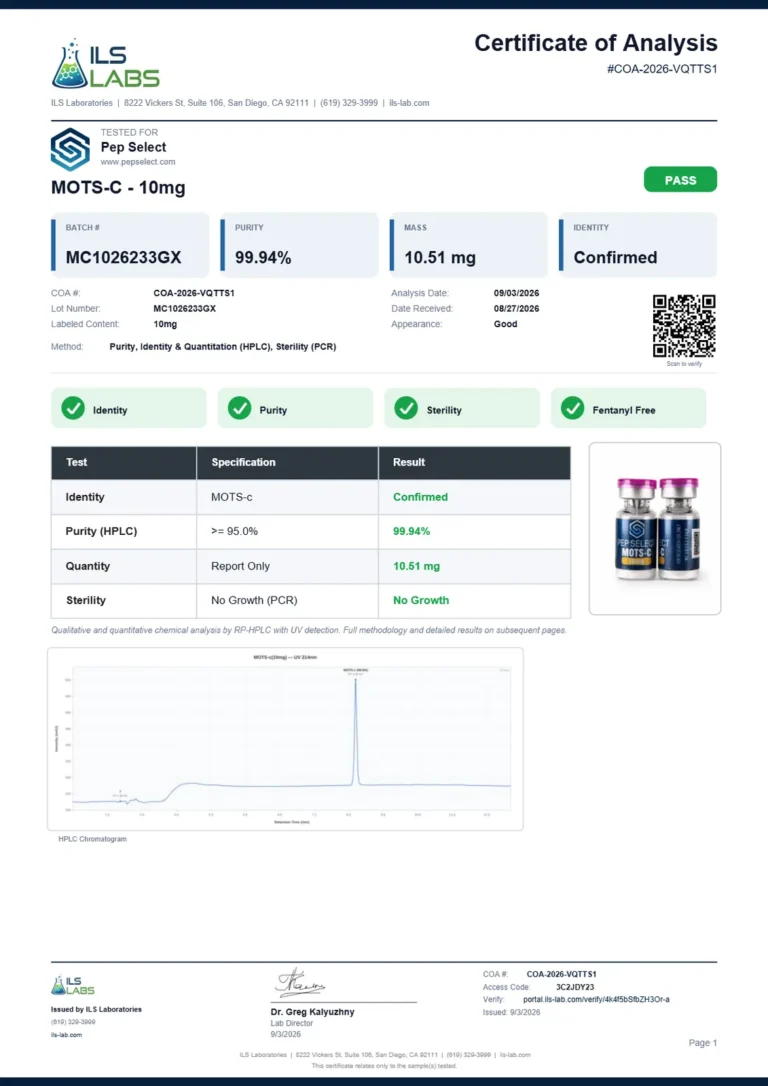Click the table 'Quantity' row label
Image resolution: width=768 pixels, height=1086 pixels.
click(88, 566)
